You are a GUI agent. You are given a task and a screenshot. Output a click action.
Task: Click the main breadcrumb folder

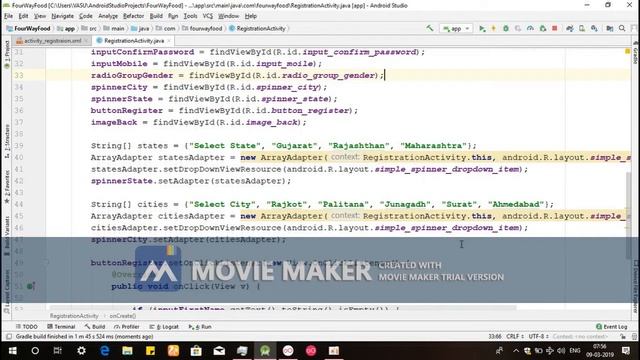point(114,28)
